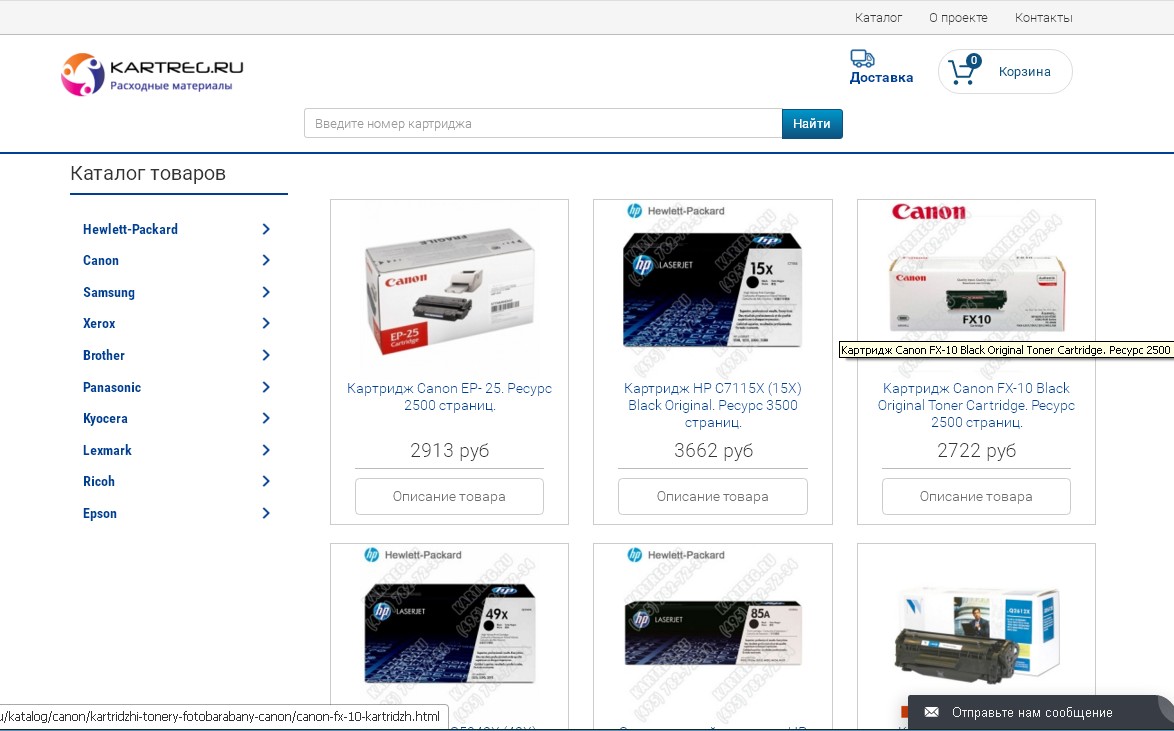
Task: Click the Каталог товаров heading
Action: (x=147, y=173)
